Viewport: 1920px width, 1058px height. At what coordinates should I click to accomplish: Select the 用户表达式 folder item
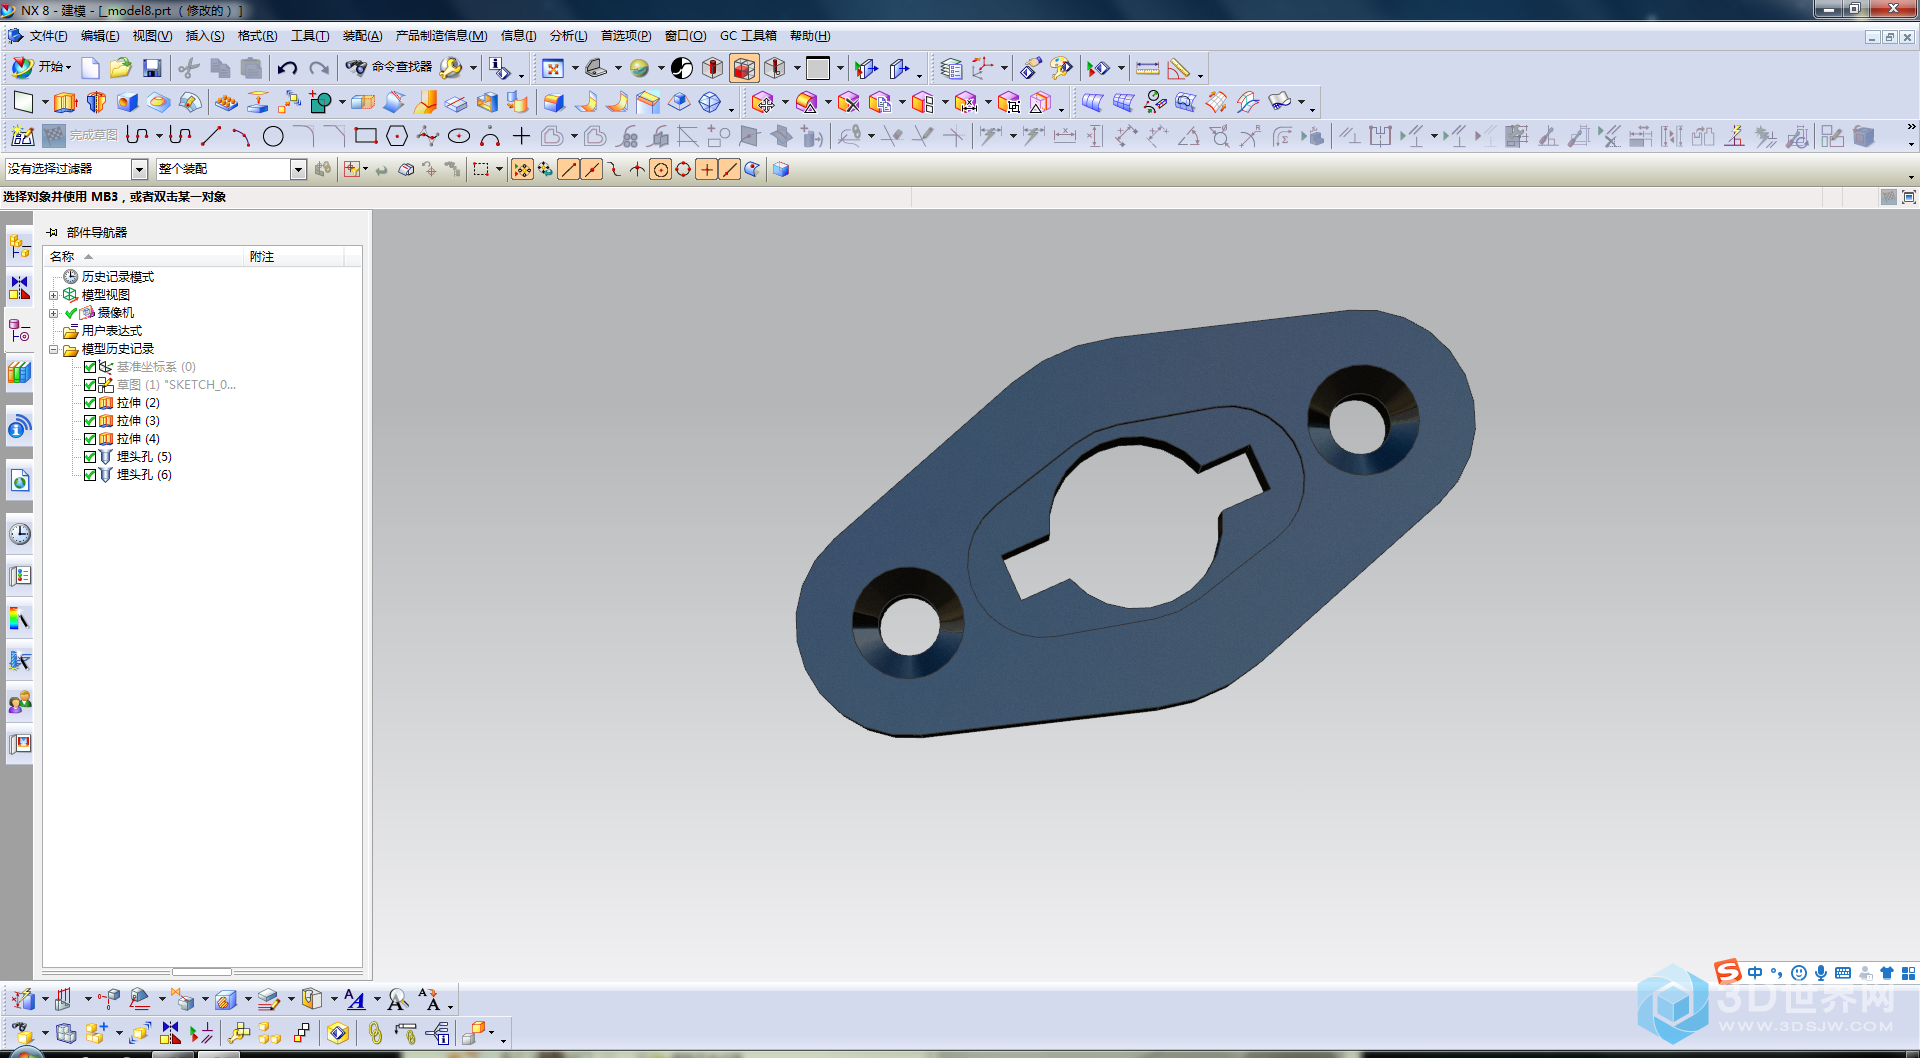(x=111, y=331)
